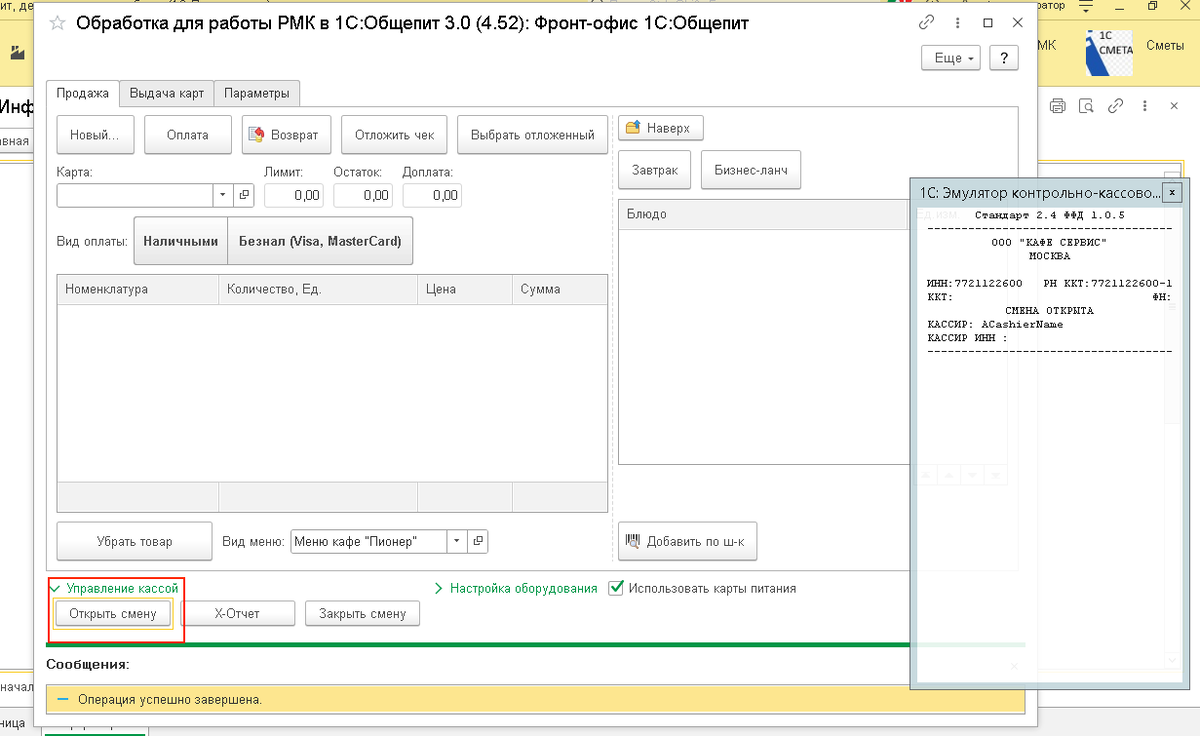Open the main window toolbar dropdown lines icon
Image resolution: width=1200 pixels, height=736 pixels.
pos(1085,6)
